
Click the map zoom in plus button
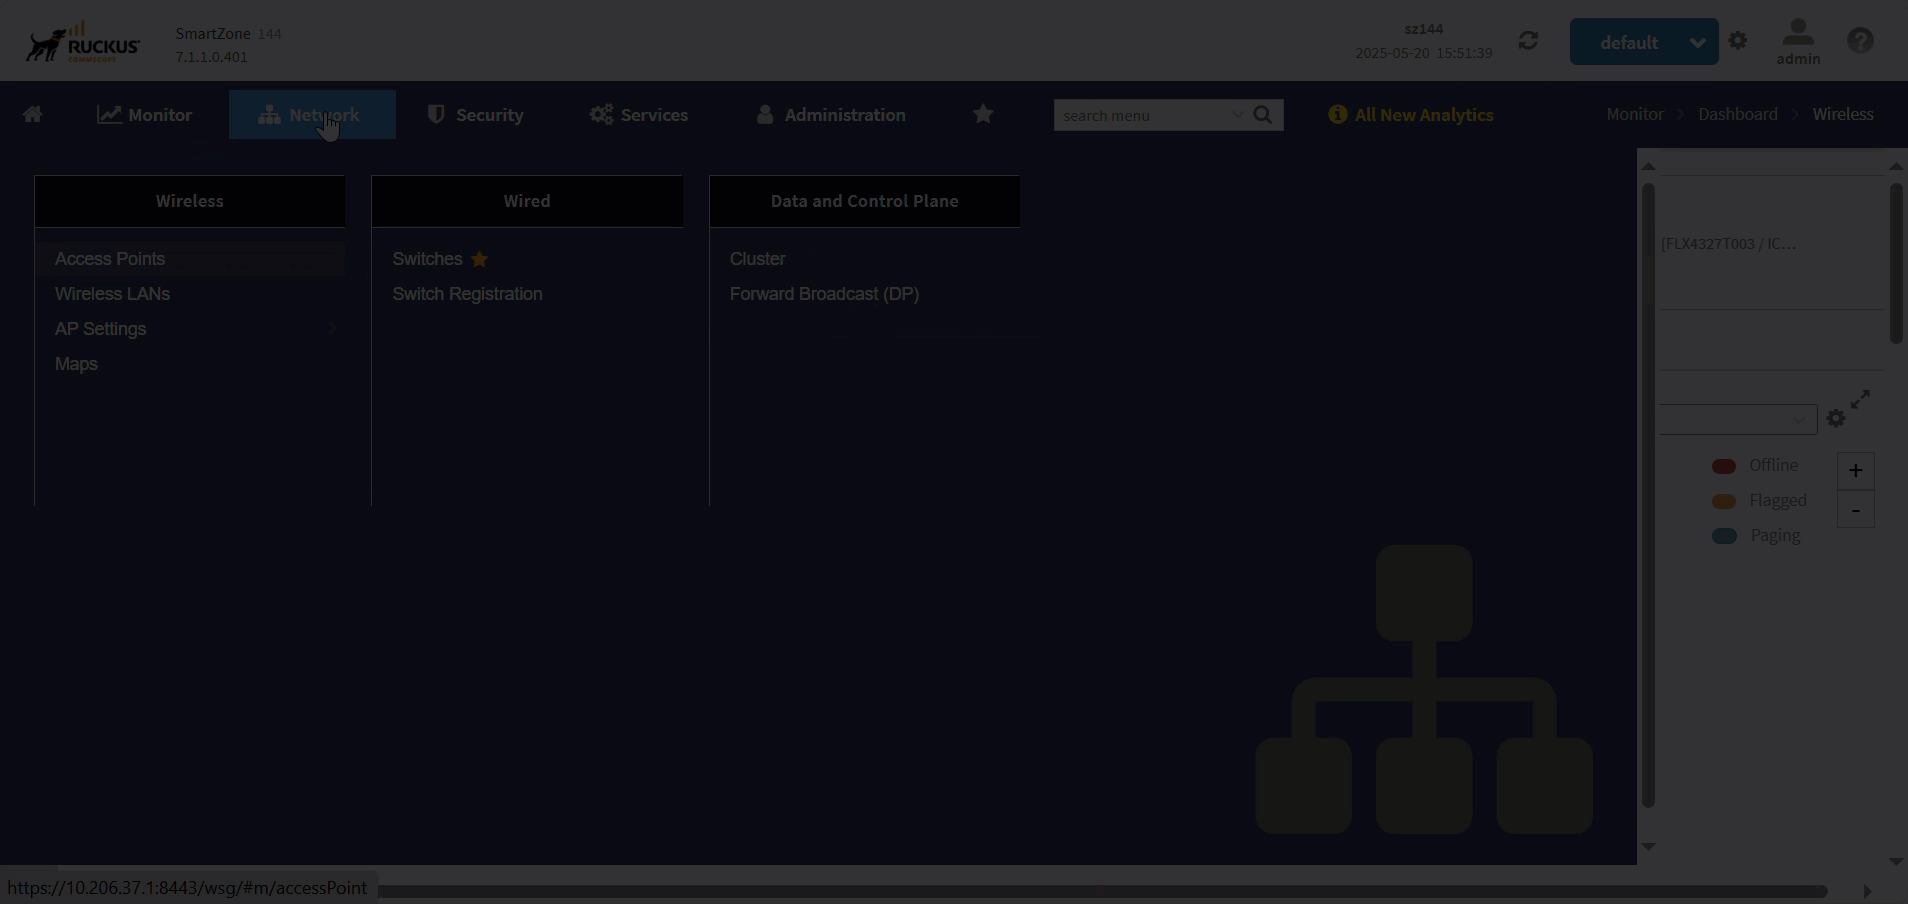click(x=1855, y=471)
